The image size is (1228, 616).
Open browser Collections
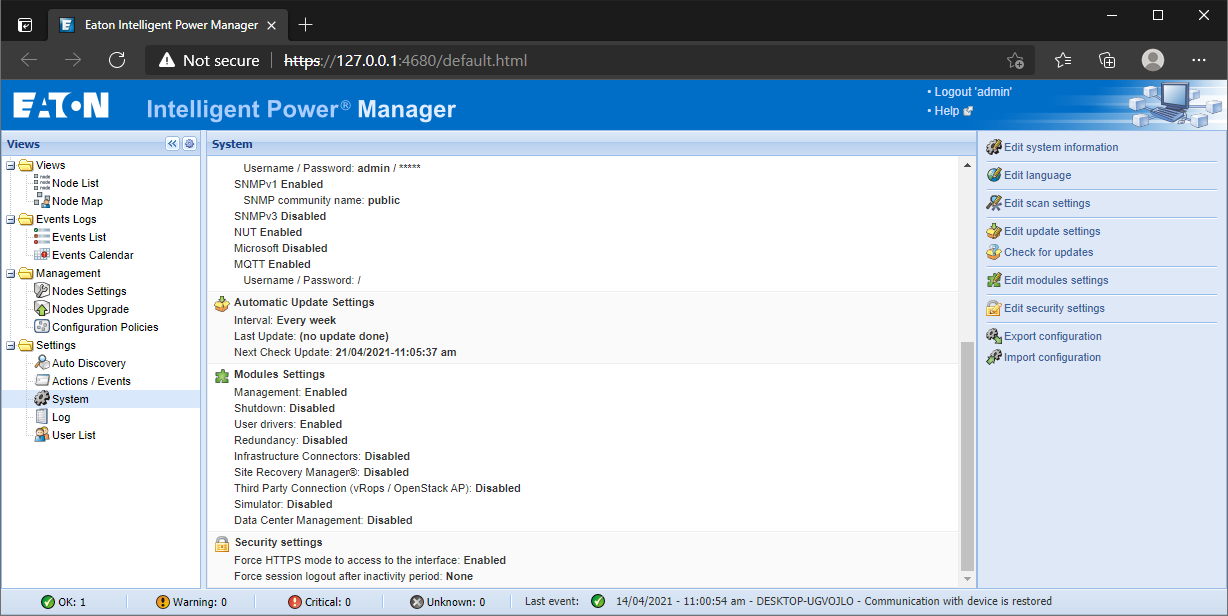pyautogui.click(x=1107, y=60)
